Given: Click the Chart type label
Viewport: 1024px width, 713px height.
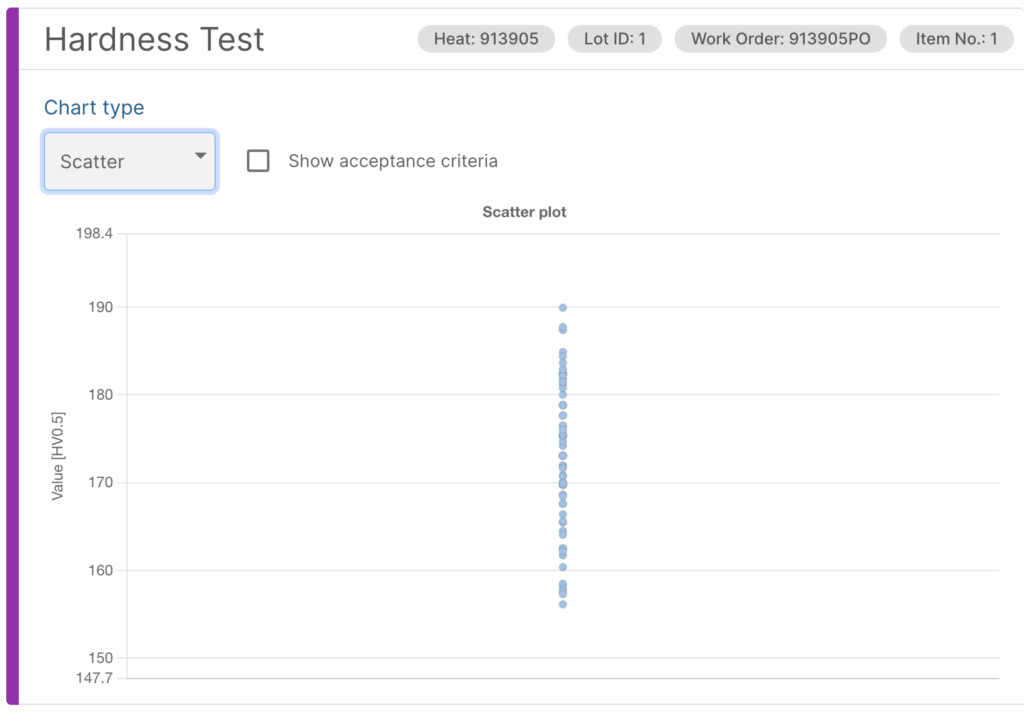Looking at the screenshot, I should tap(94, 108).
